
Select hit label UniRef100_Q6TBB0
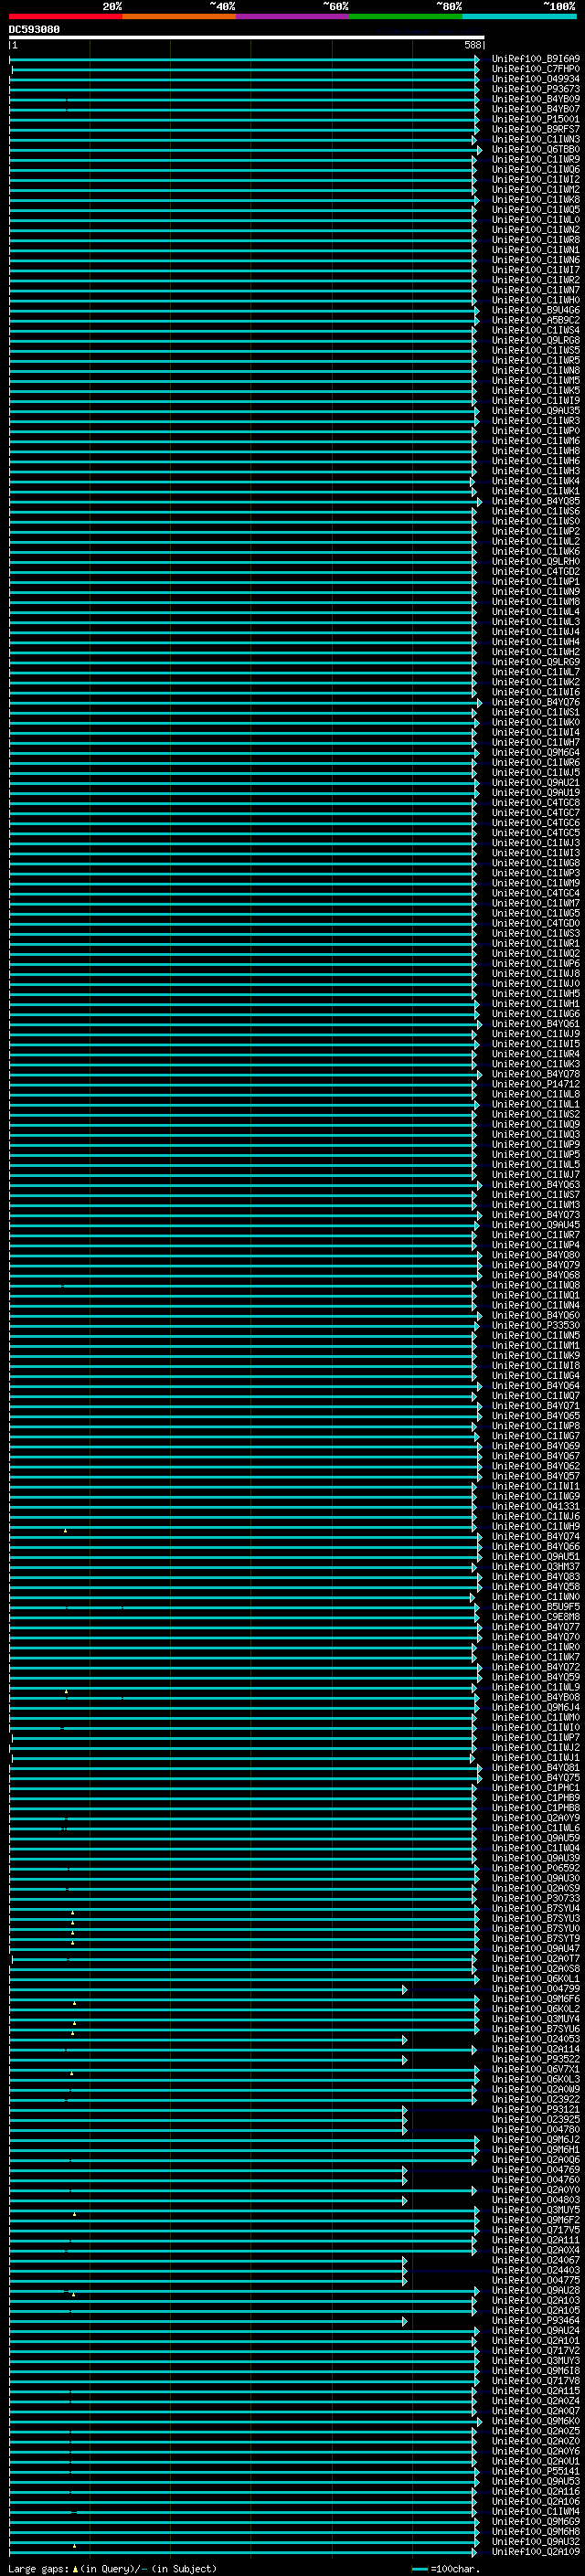coord(536,149)
